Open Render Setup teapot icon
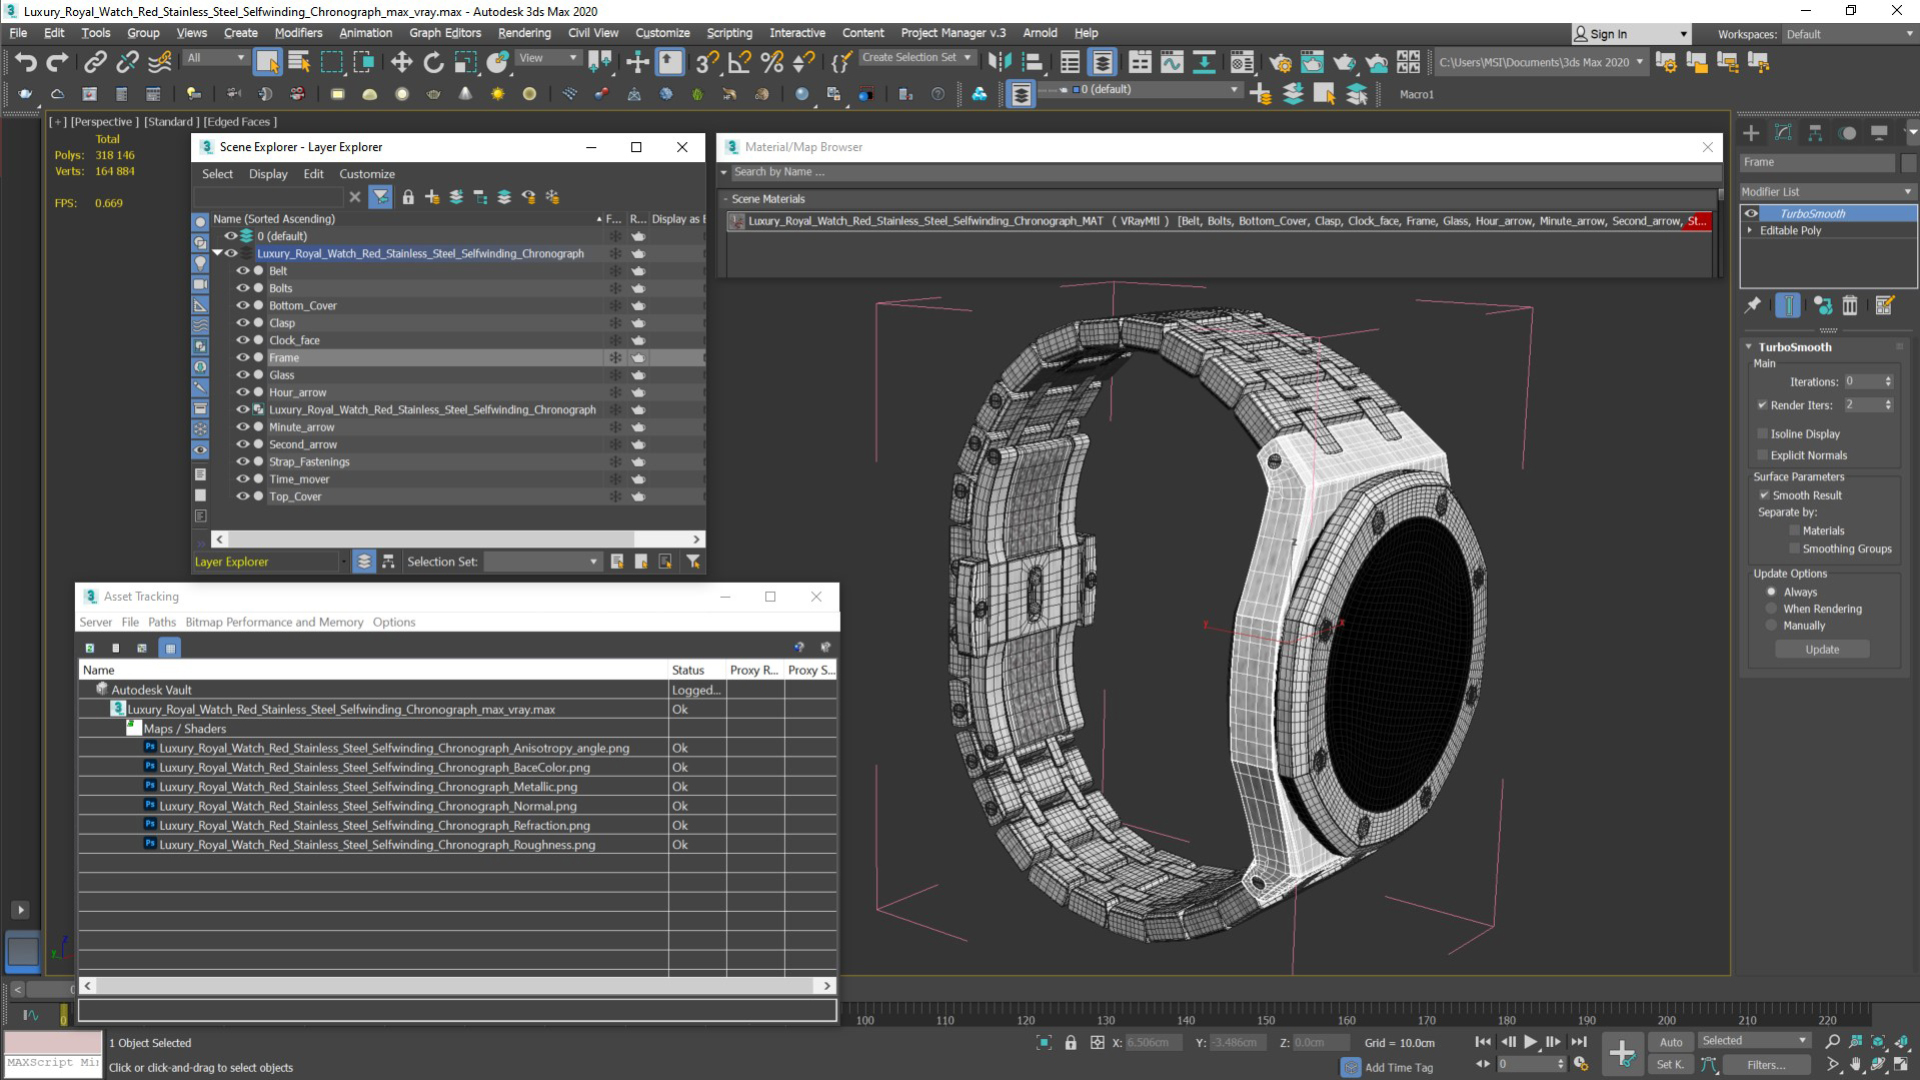 click(1280, 62)
